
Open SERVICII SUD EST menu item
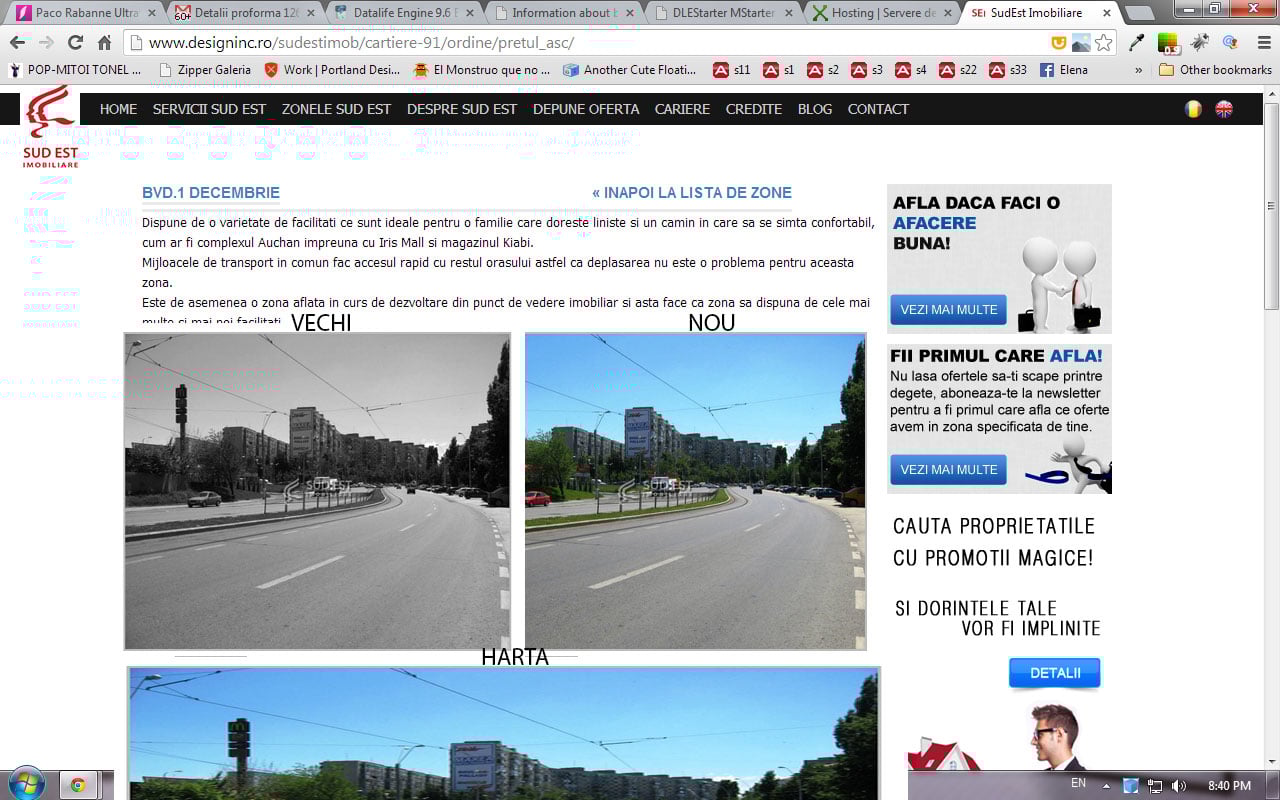coord(209,109)
